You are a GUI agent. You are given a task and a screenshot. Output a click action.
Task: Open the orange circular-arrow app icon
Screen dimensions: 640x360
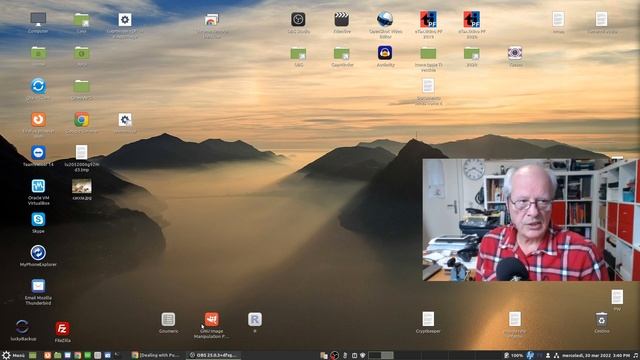tap(38, 120)
